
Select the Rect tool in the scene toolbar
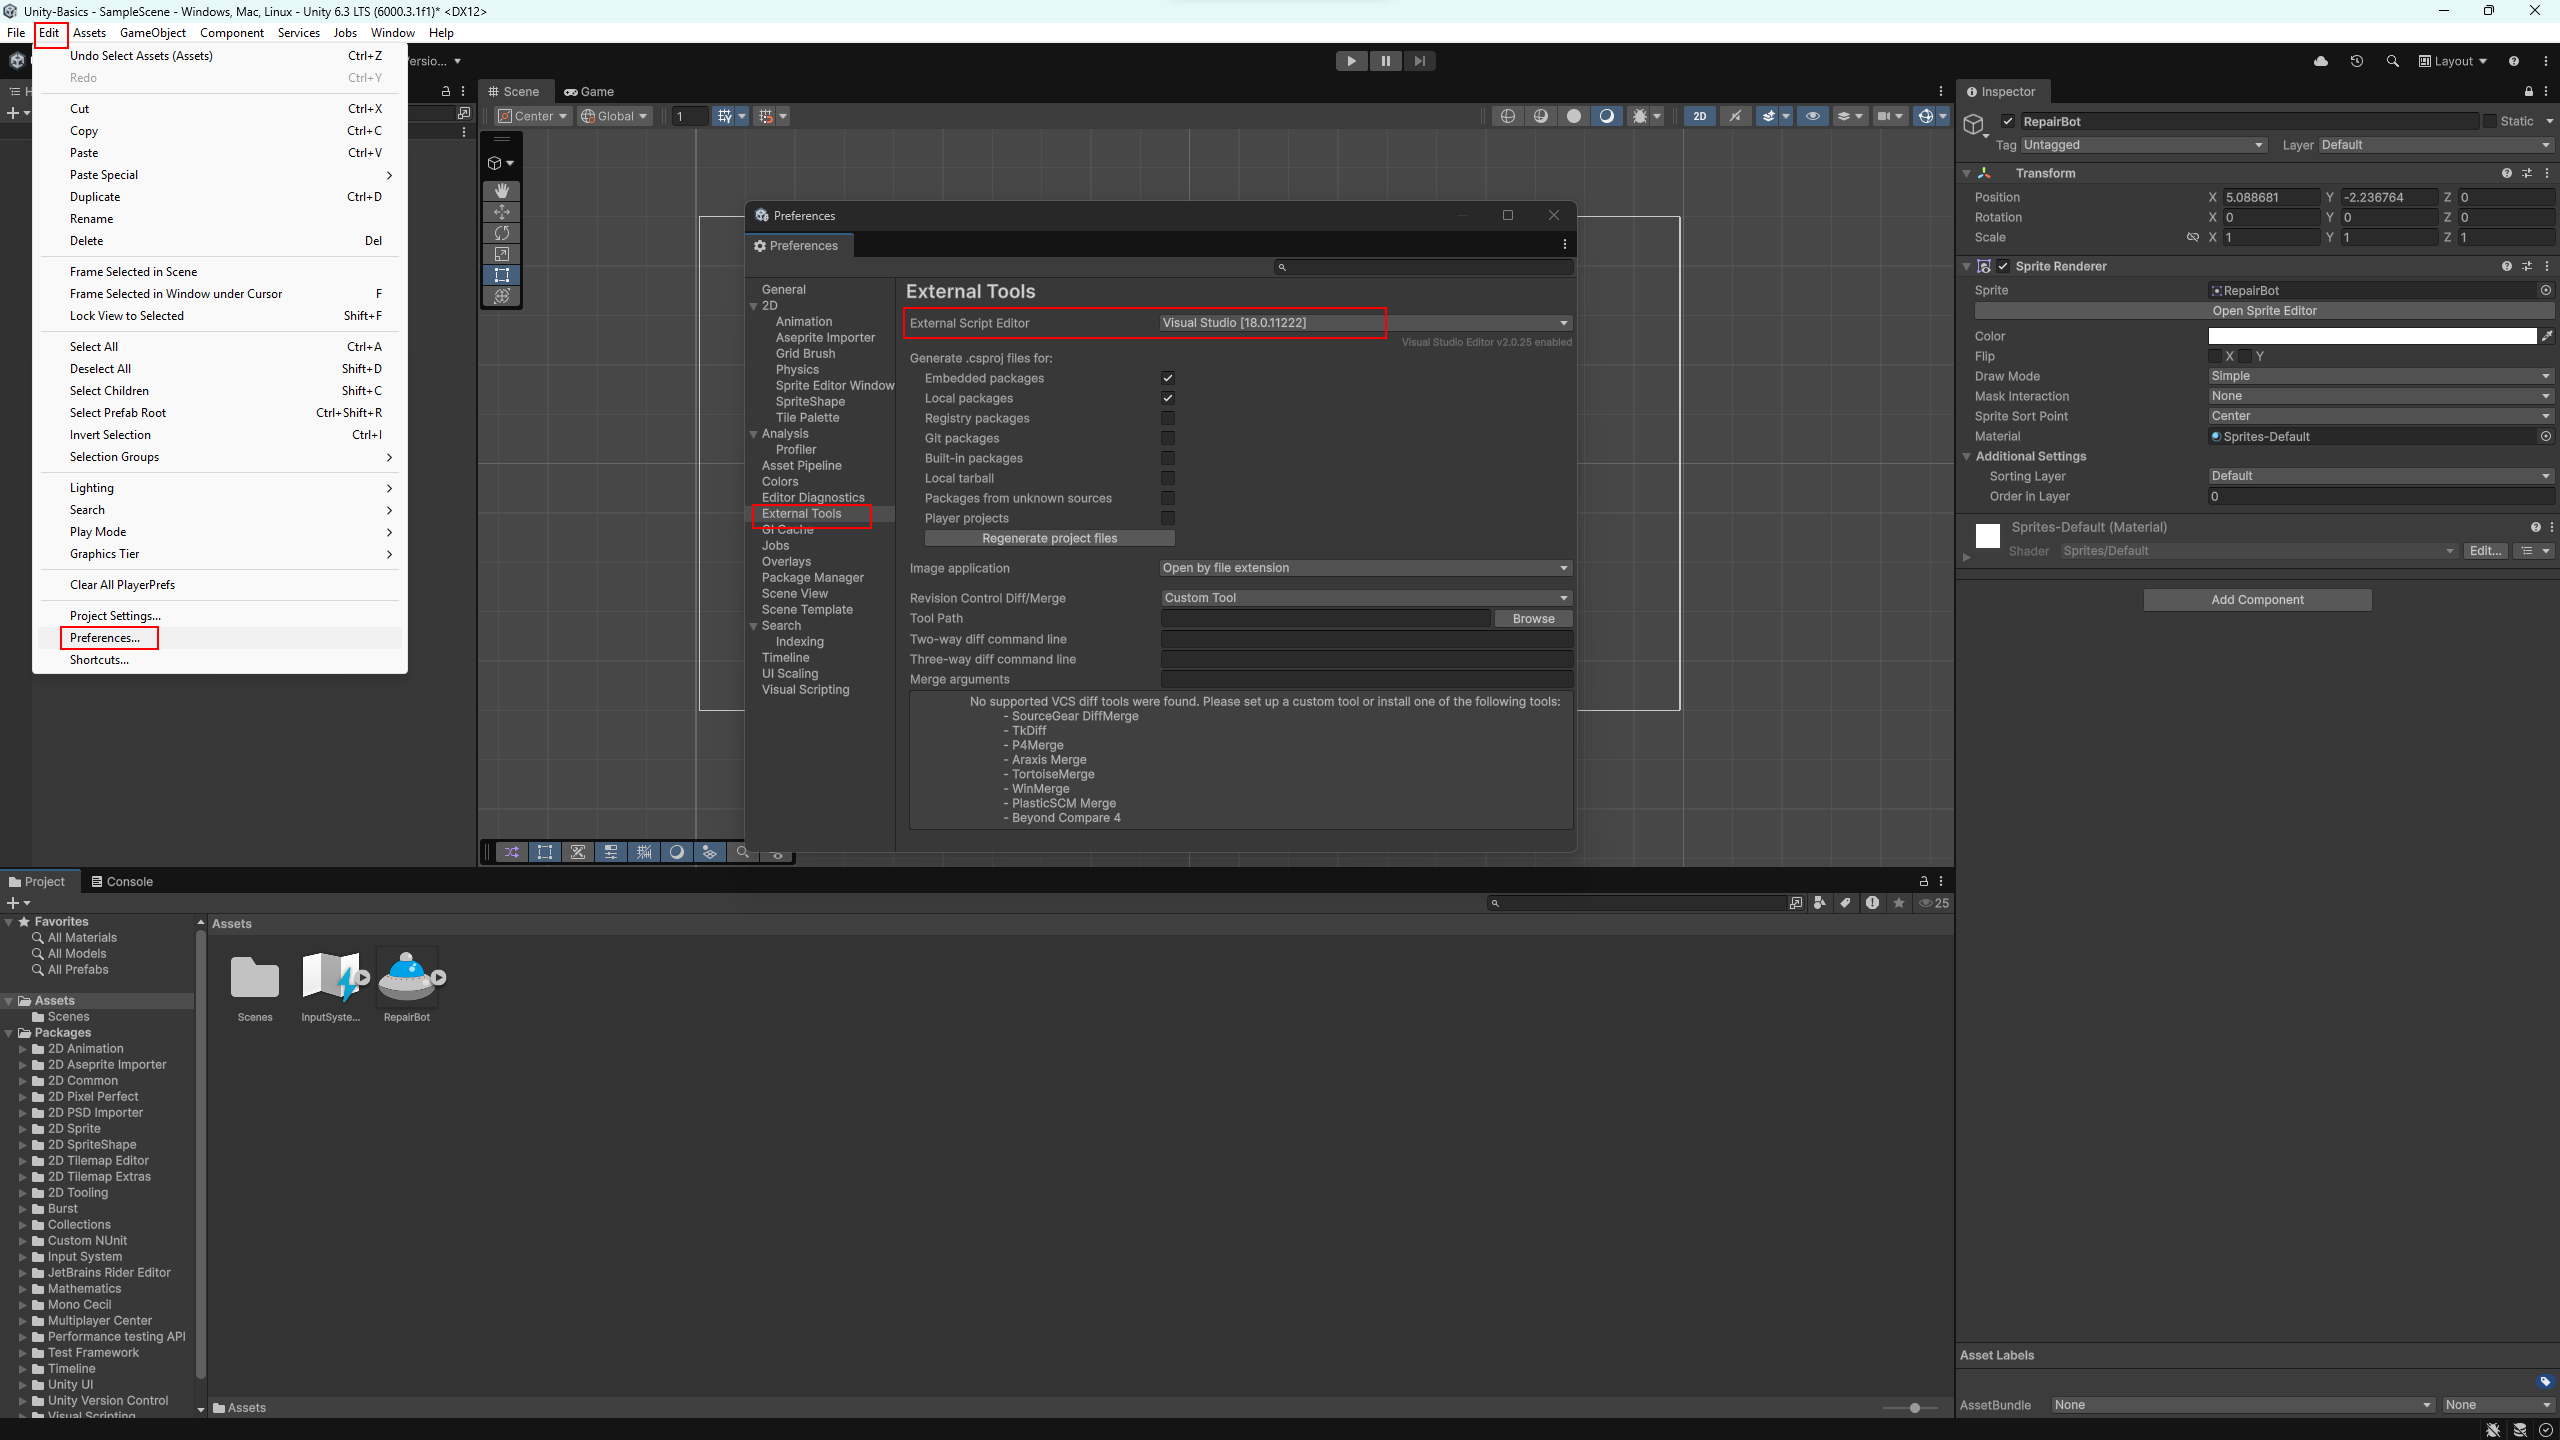coord(502,275)
